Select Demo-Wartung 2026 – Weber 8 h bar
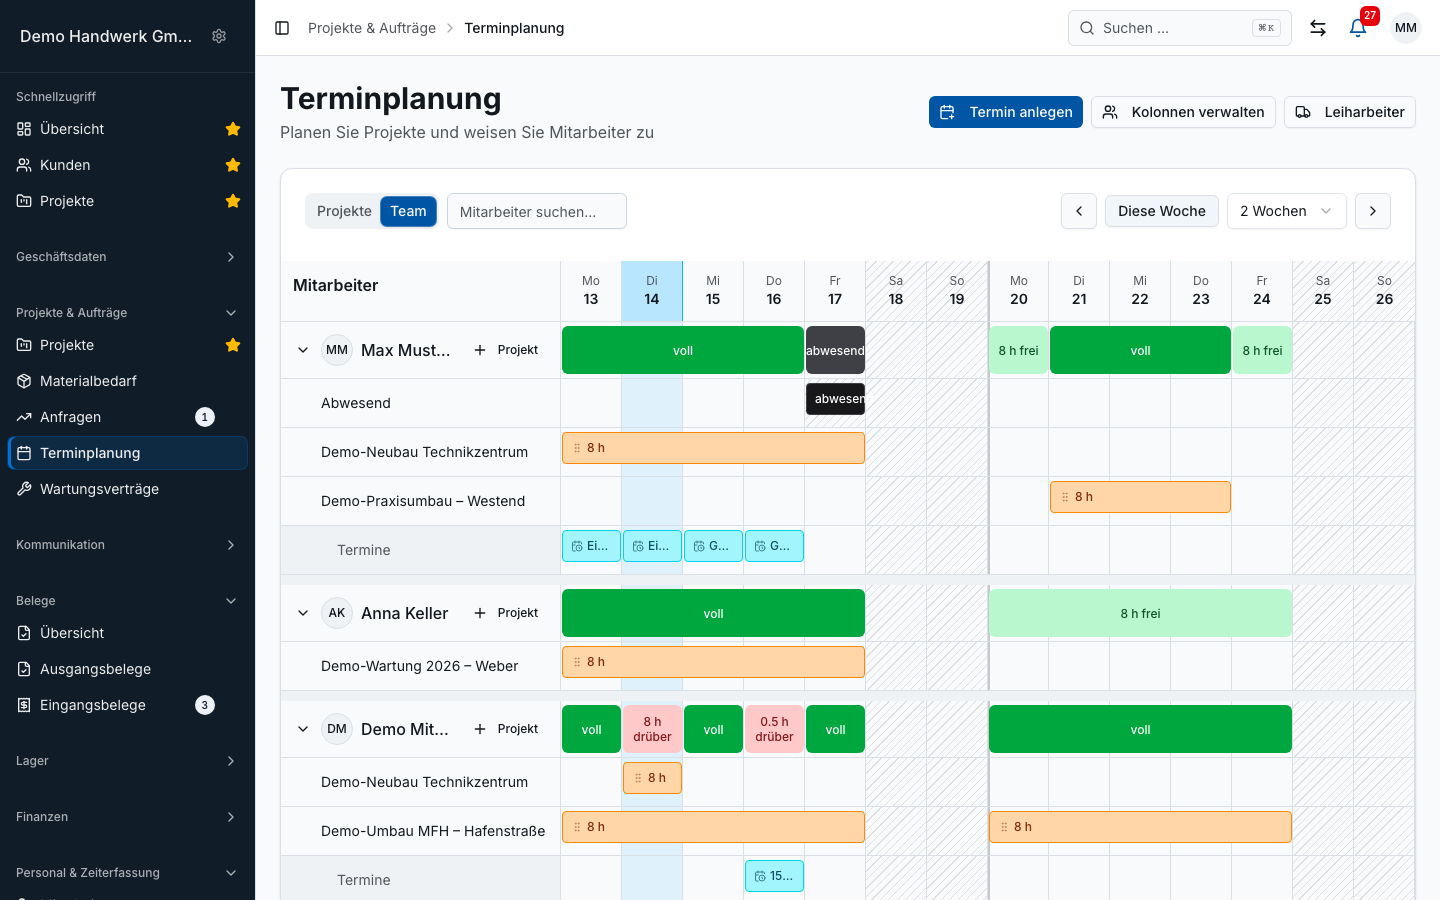The height and width of the screenshot is (900, 1440). (713, 662)
